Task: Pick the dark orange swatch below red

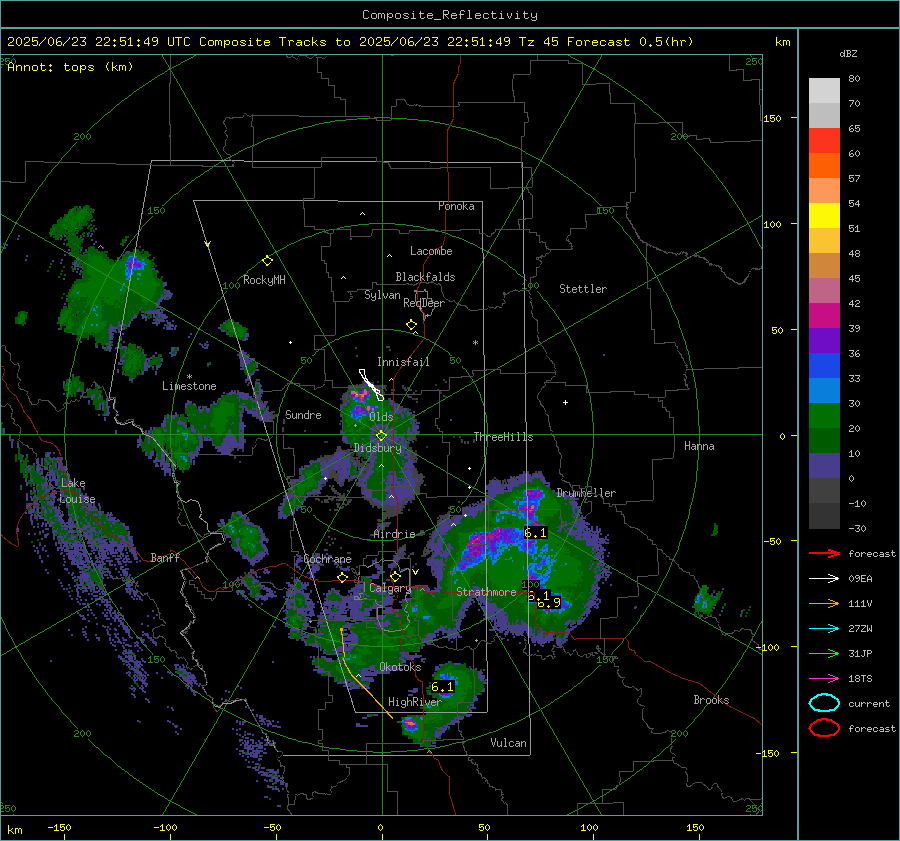Action: pos(824,165)
